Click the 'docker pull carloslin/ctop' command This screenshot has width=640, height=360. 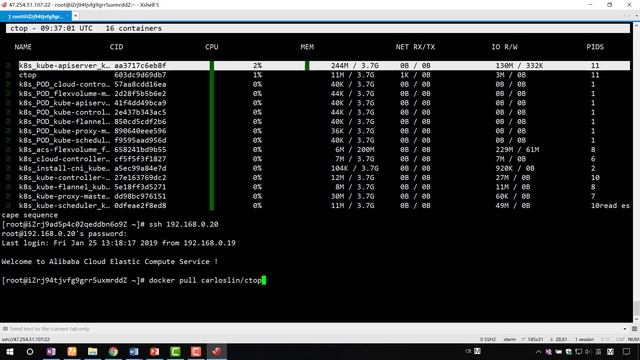(205, 280)
